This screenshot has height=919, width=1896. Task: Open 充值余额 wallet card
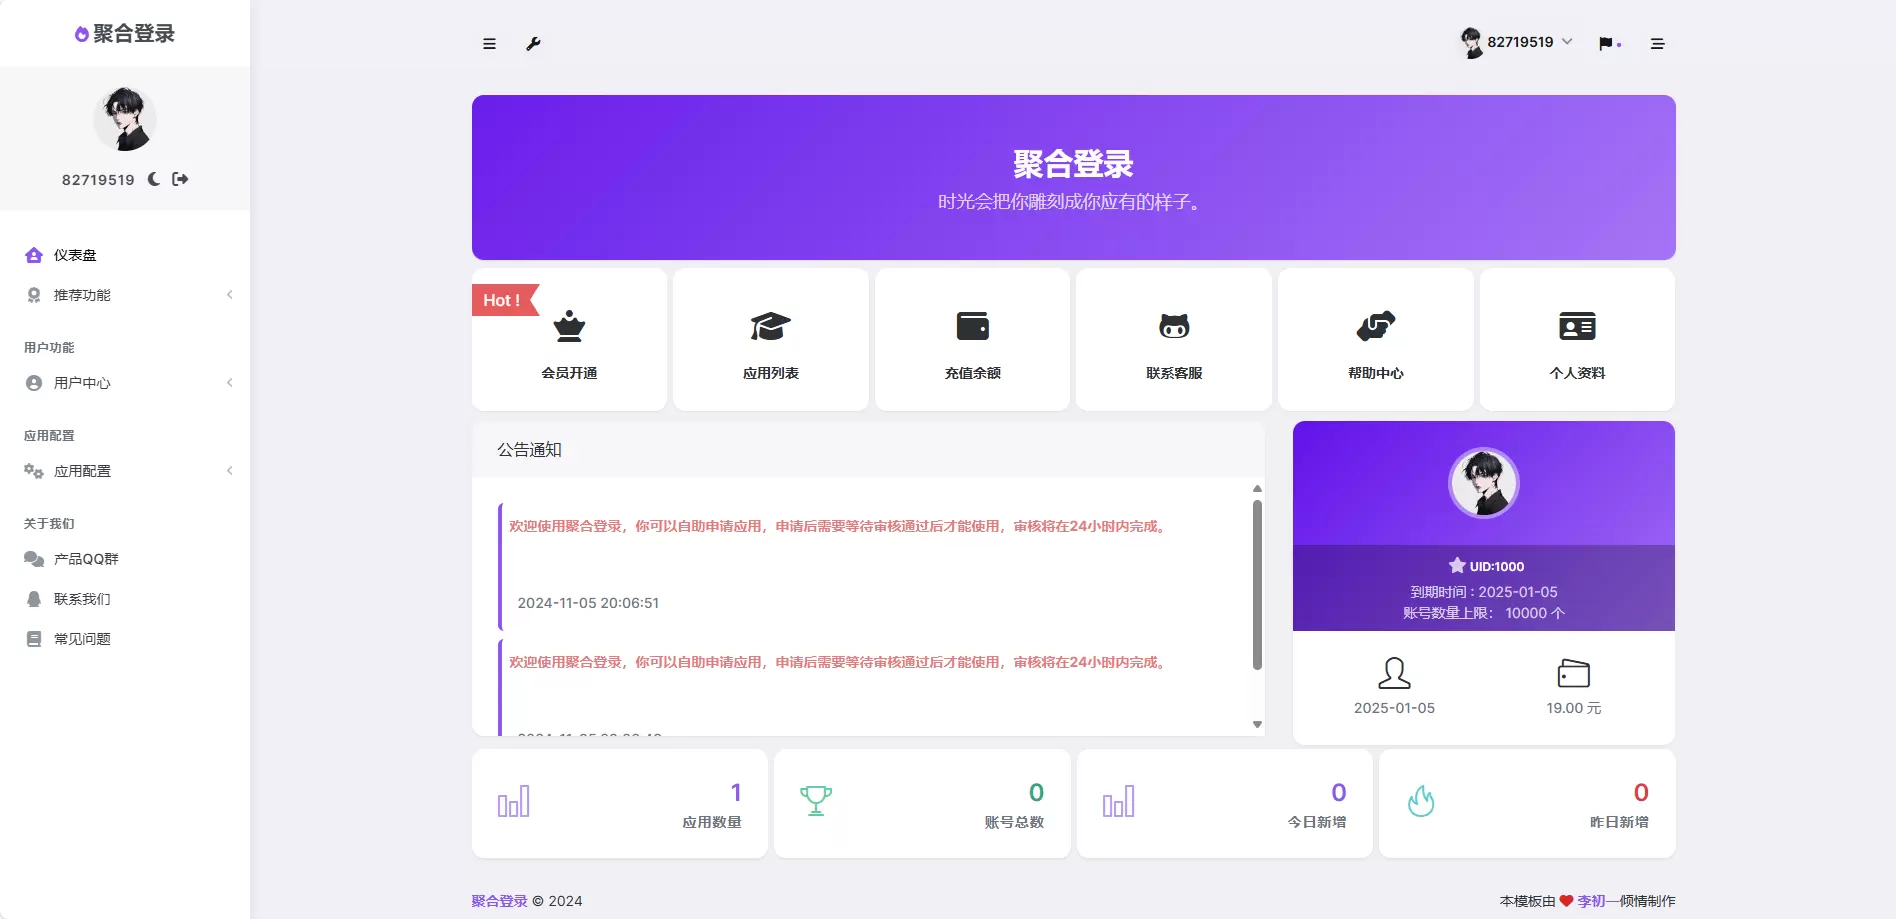(973, 339)
